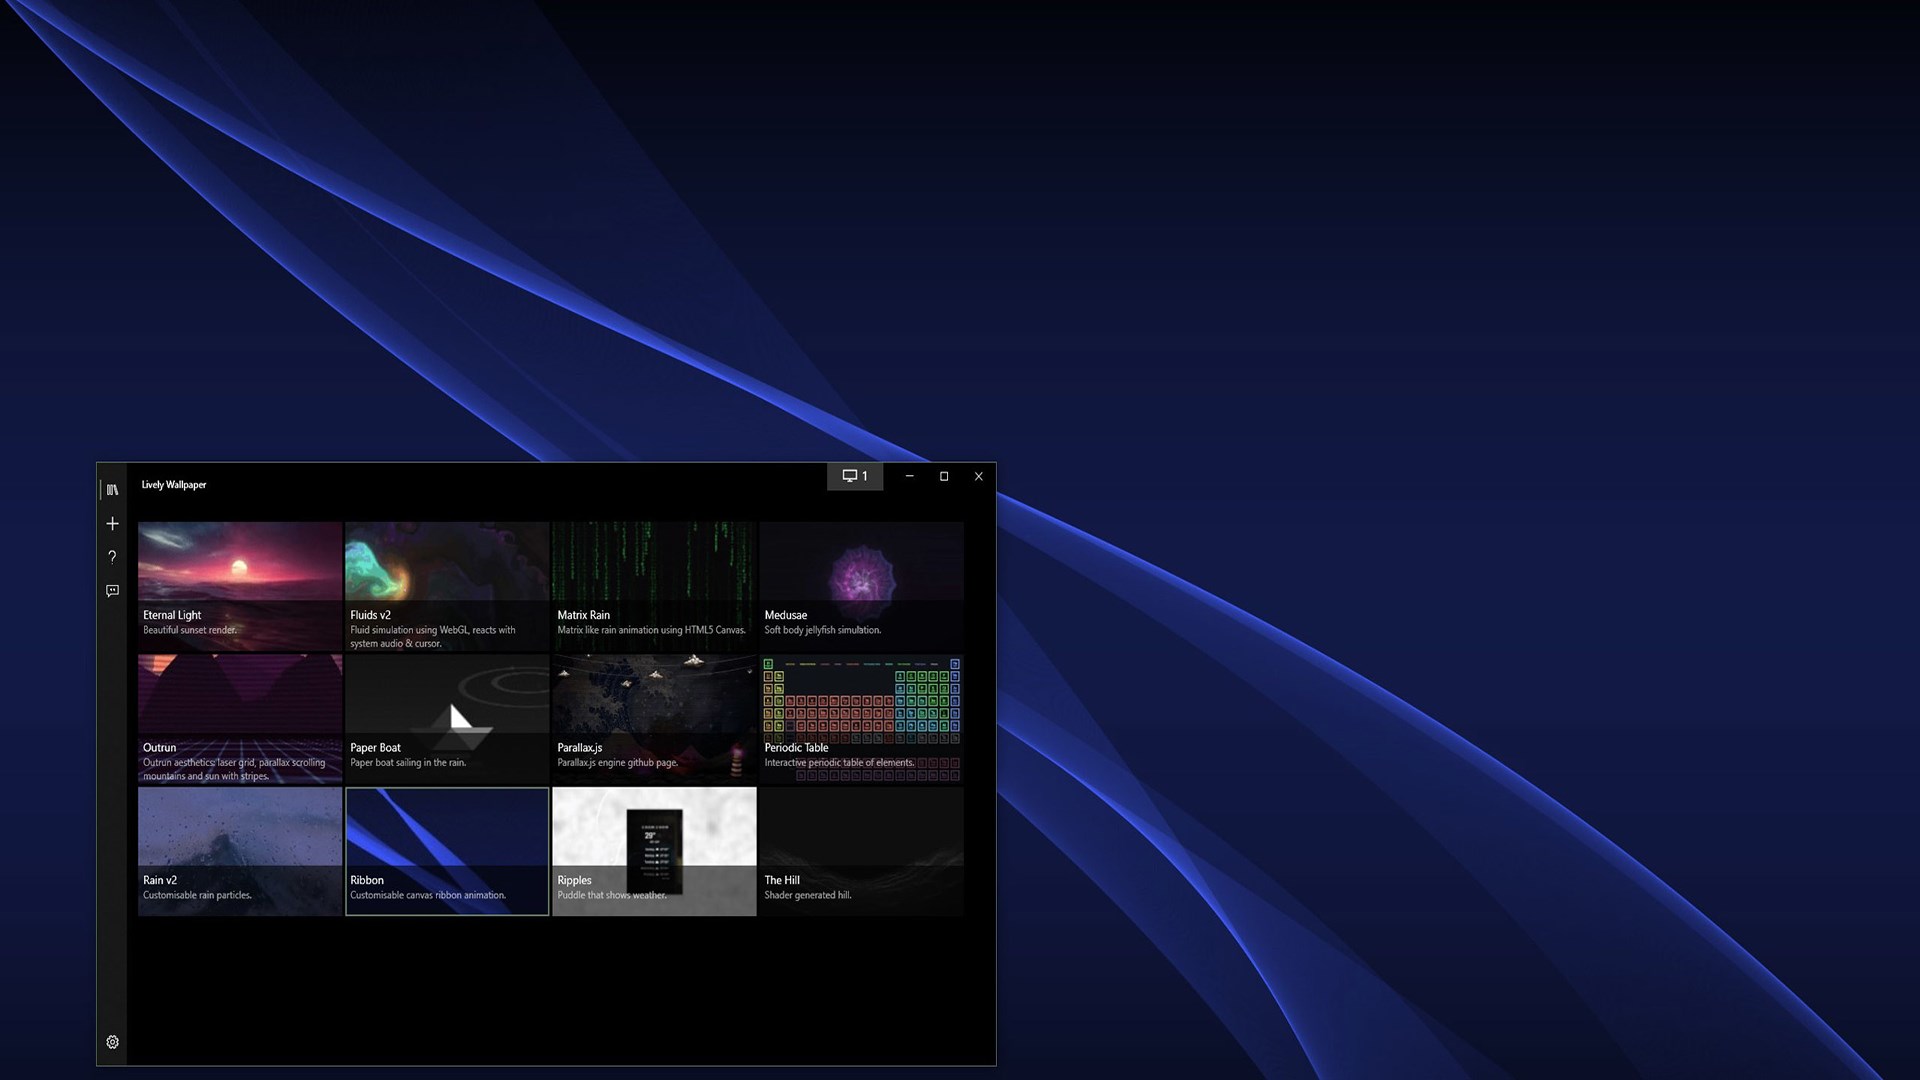
Task: Open the Library sidebar icon
Action: coord(112,490)
